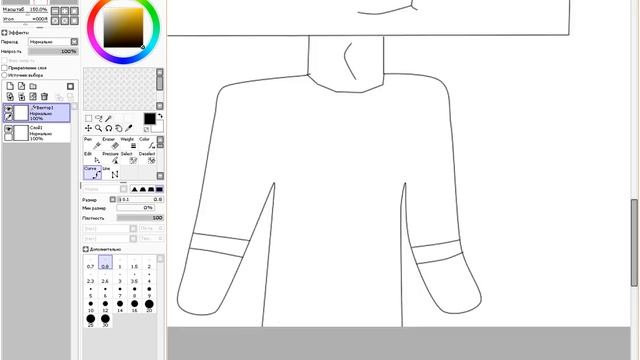Choose the Edit control point tool
640x360 pixels.
[x=93, y=158]
